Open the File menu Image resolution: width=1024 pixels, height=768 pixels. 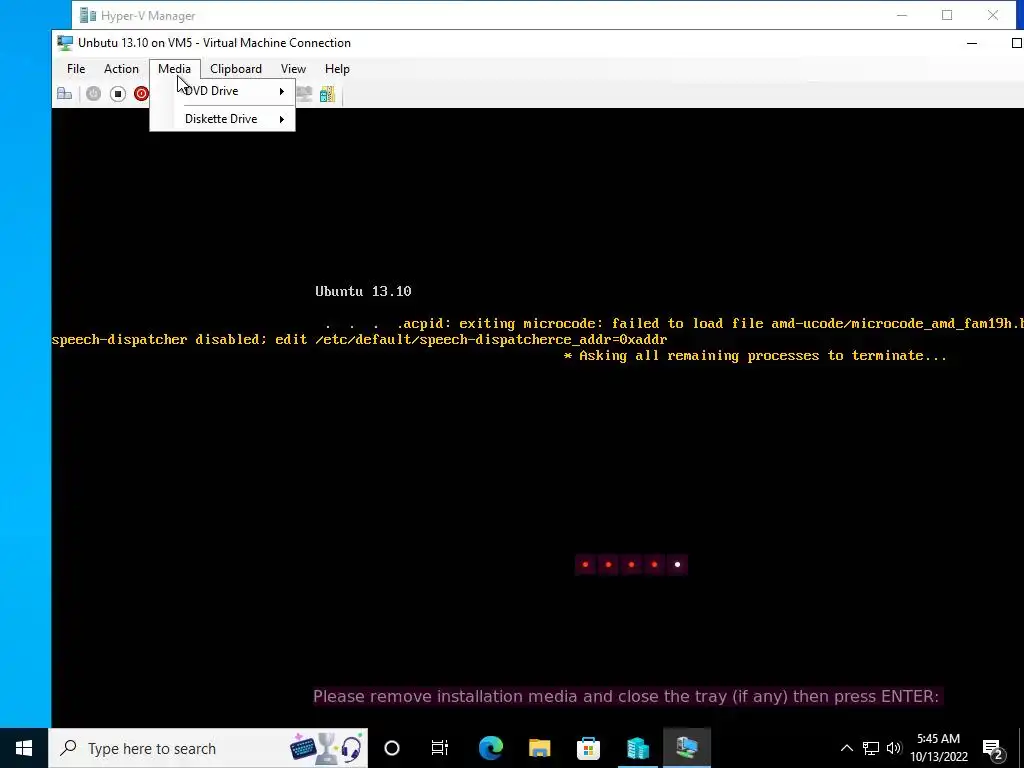click(76, 69)
